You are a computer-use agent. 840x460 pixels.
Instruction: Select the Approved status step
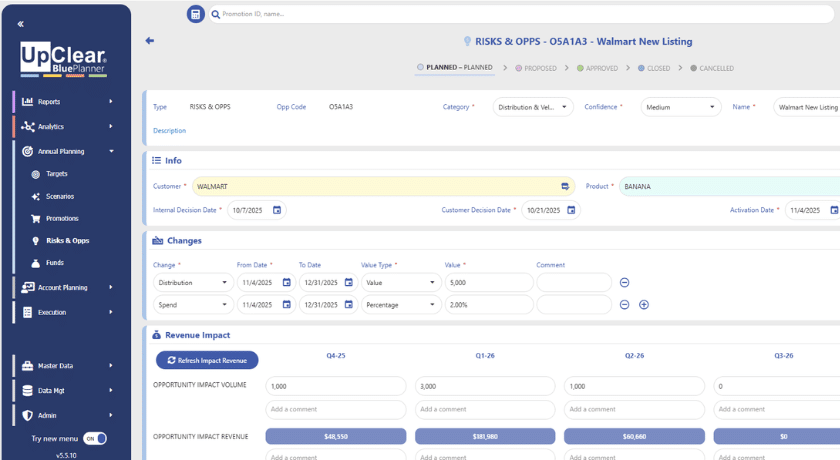pyautogui.click(x=600, y=68)
